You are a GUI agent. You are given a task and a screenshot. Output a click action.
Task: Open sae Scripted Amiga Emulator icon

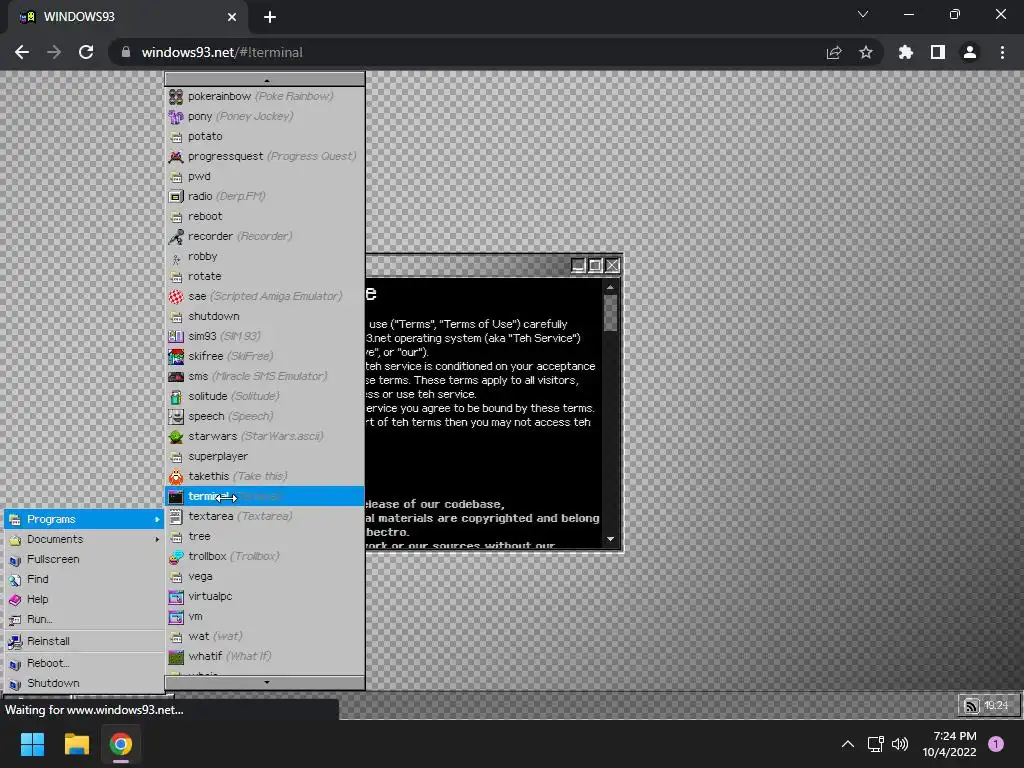(x=176, y=296)
